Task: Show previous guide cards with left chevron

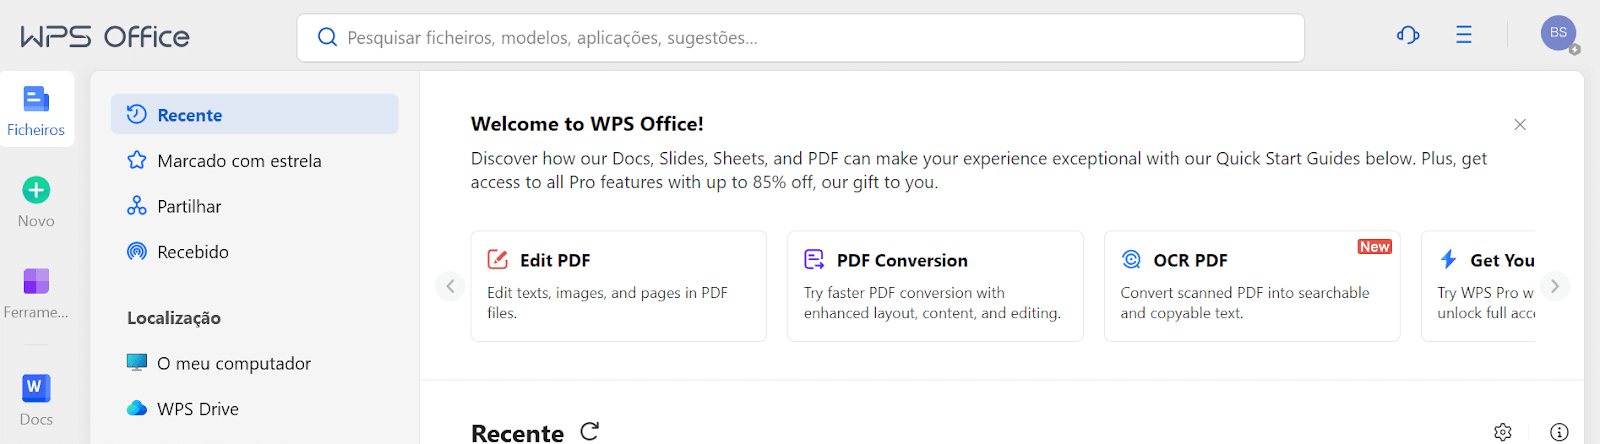Action: pyautogui.click(x=450, y=286)
